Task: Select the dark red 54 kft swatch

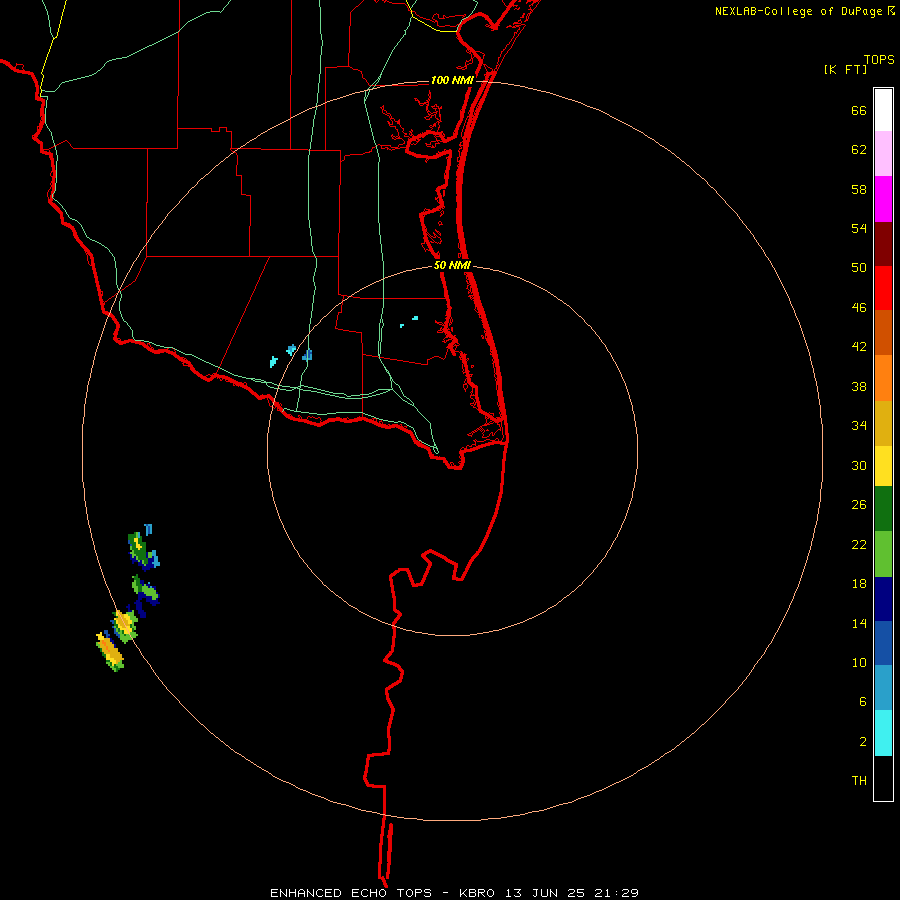Action: tap(883, 244)
